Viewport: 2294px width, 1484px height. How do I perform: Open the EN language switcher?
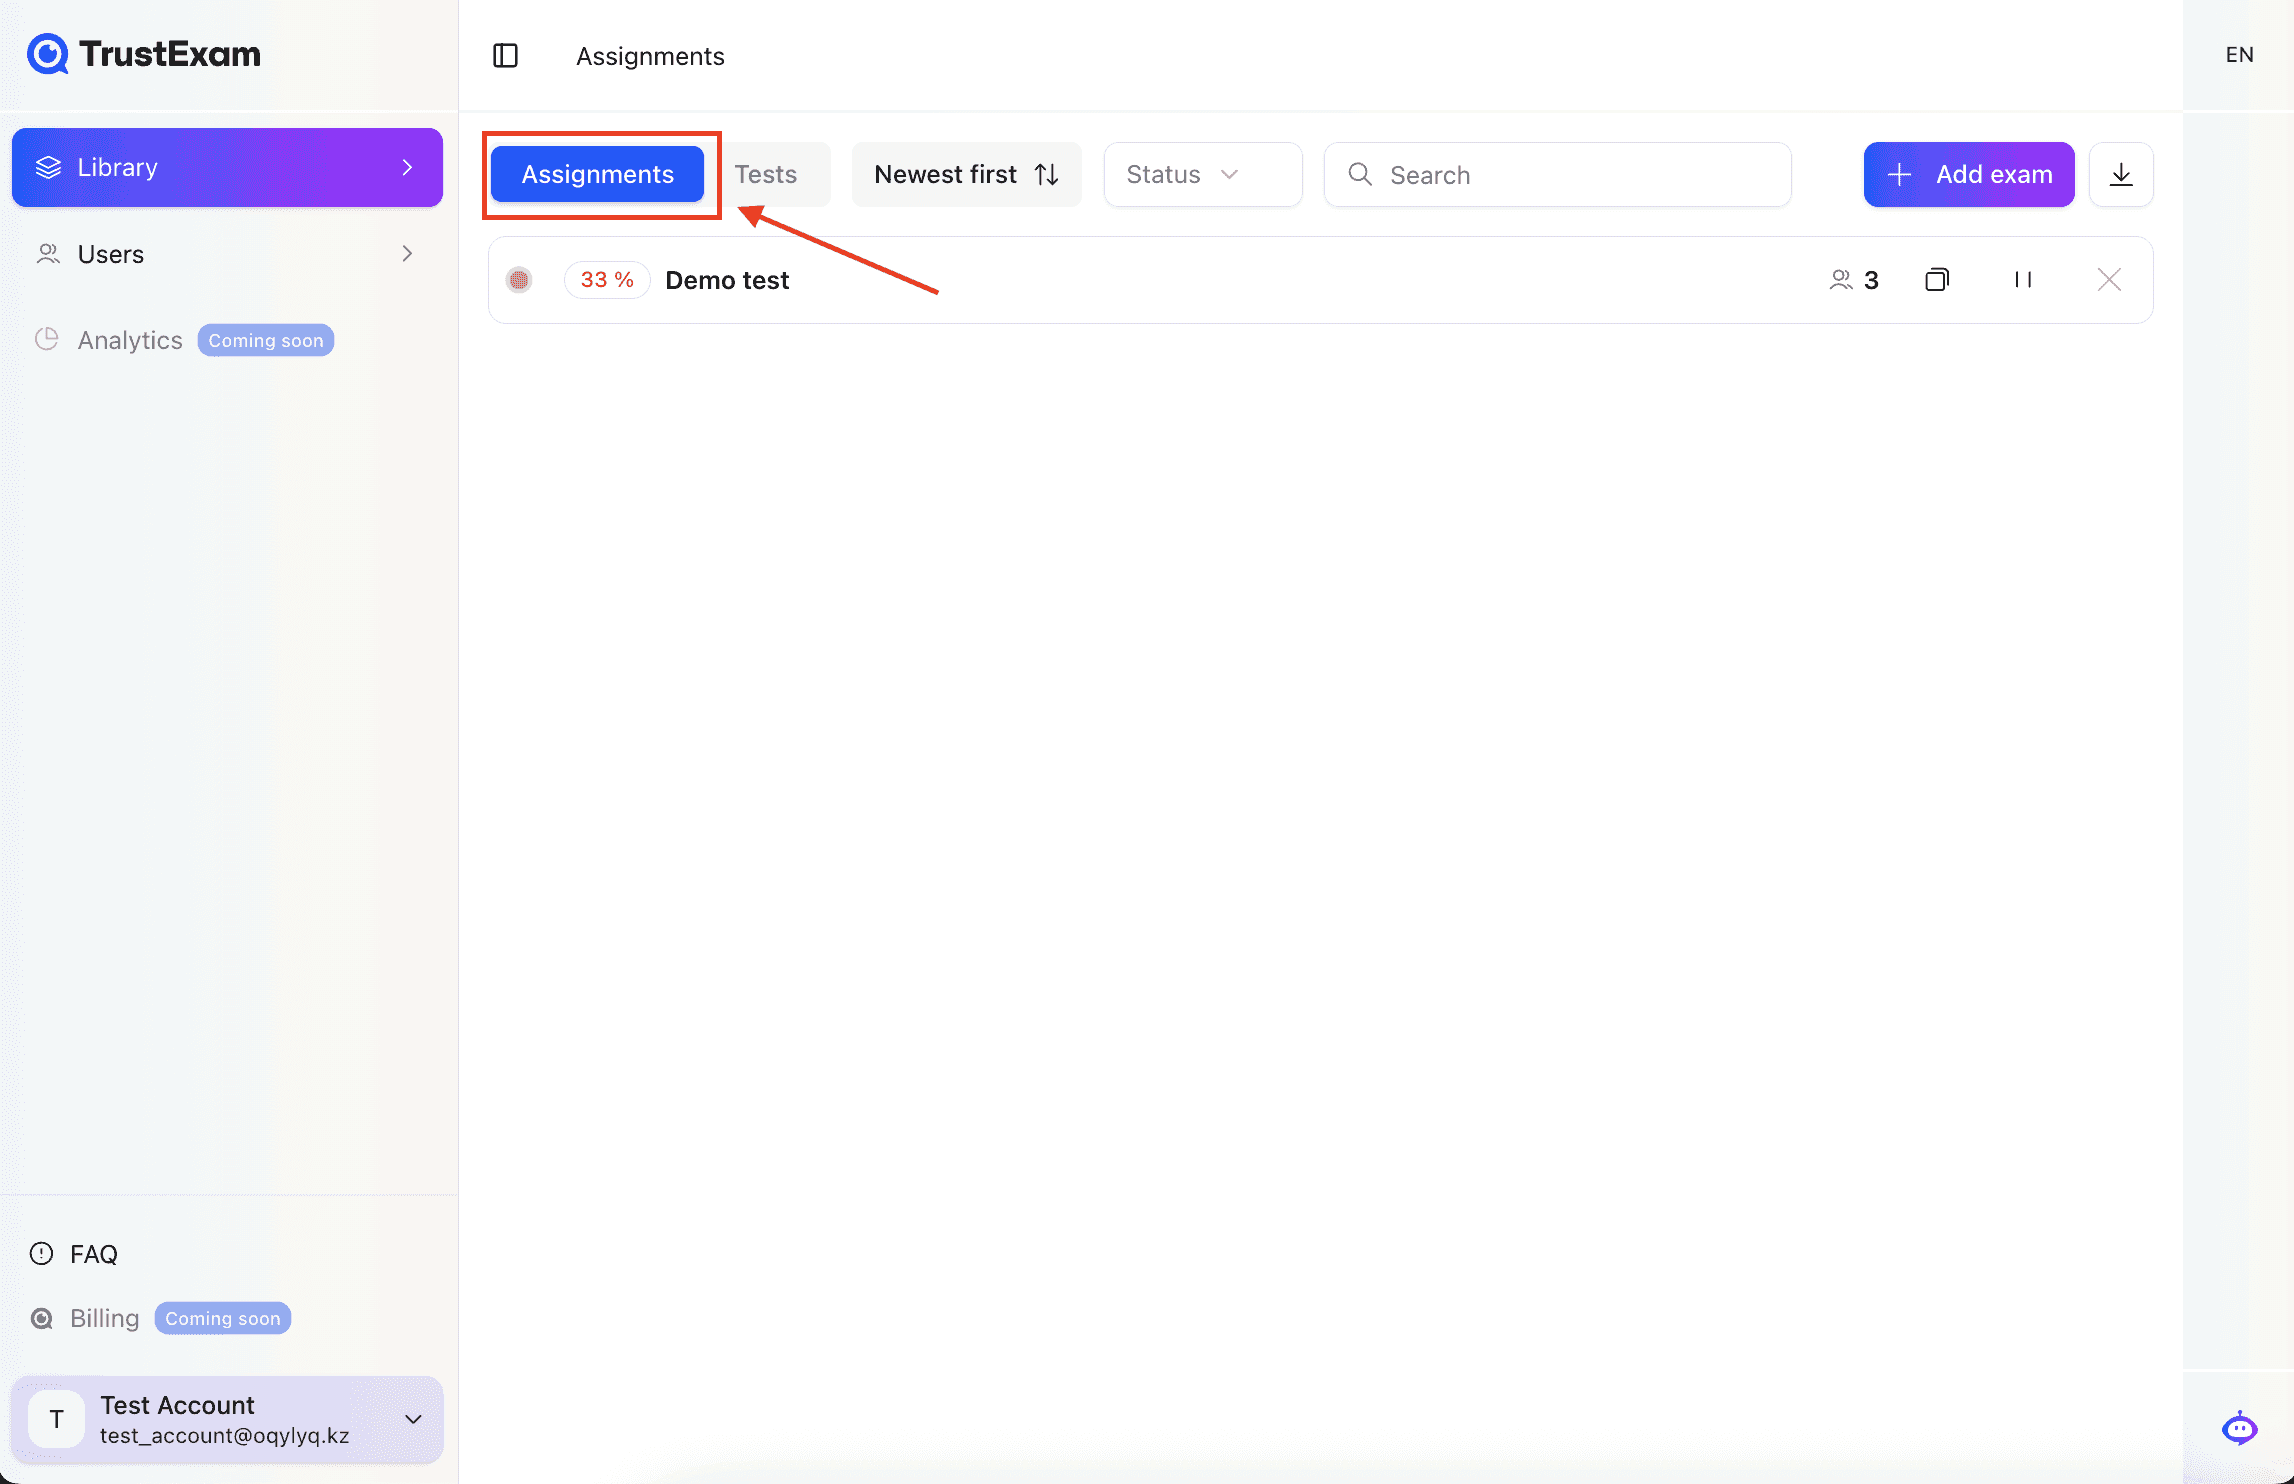coord(2239,55)
